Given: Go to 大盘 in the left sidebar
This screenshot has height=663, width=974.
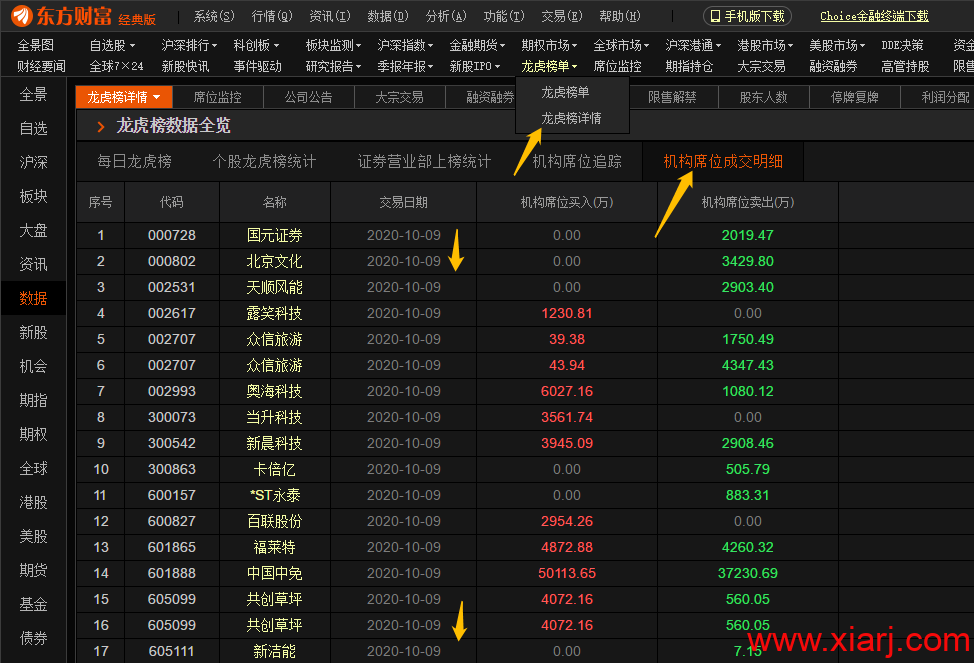Looking at the screenshot, I should point(34,231).
